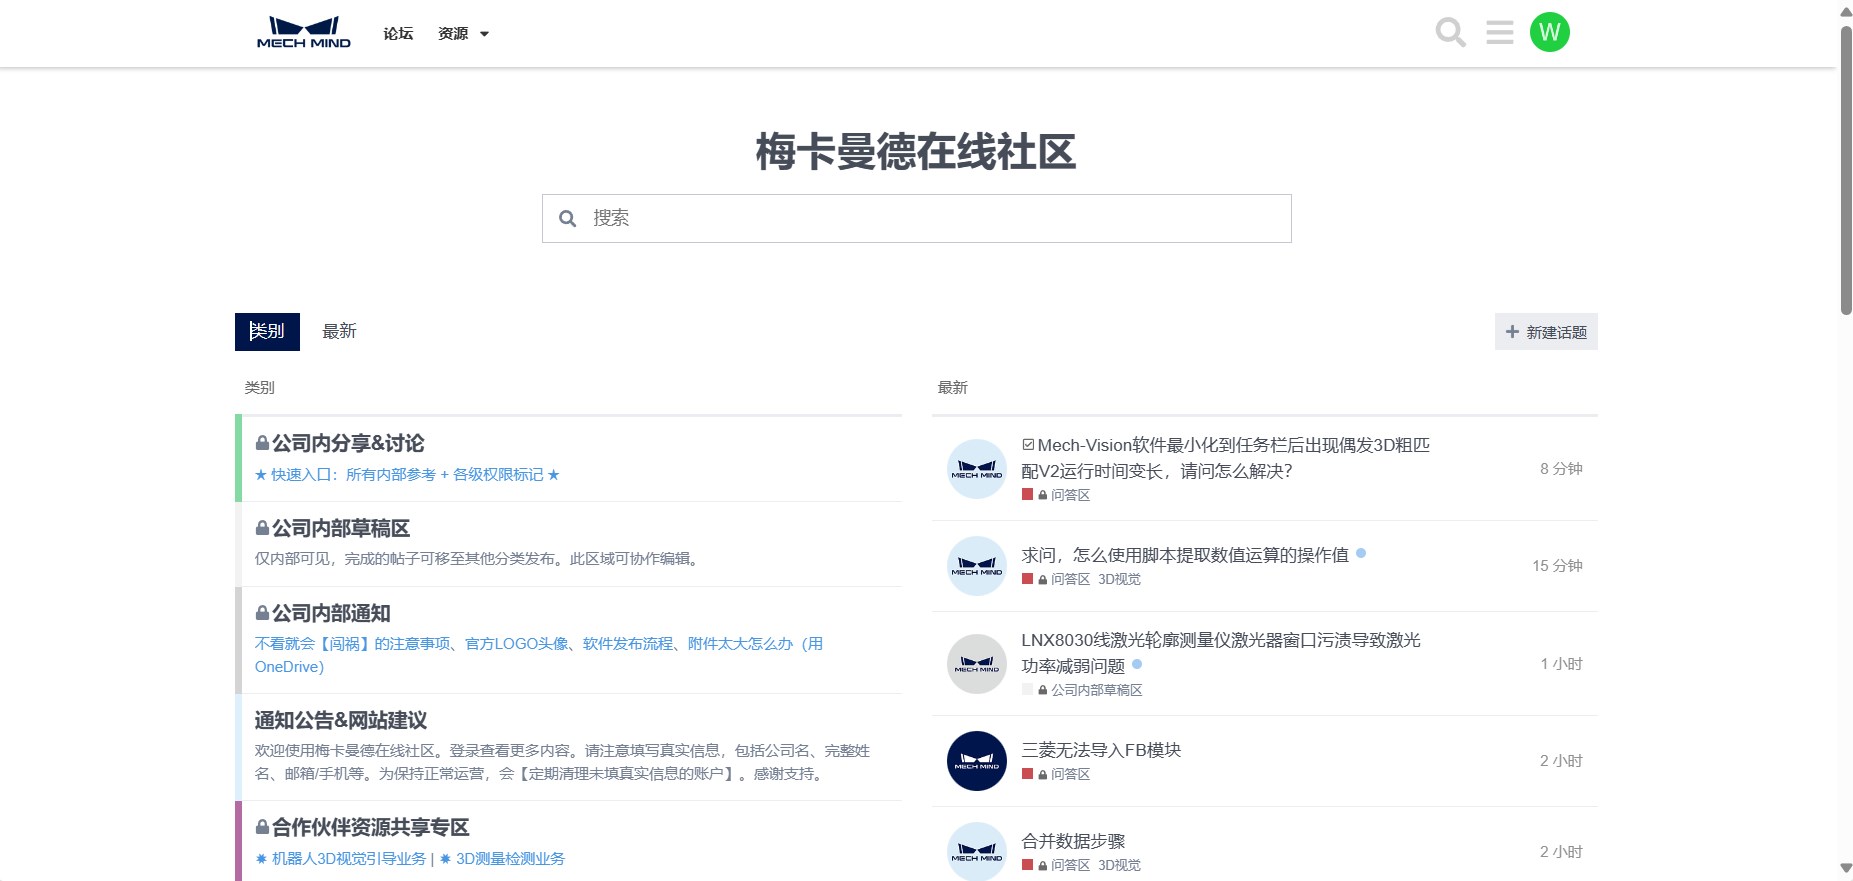Open the green W user avatar
This screenshot has width=1853, height=881.
coord(1549,33)
